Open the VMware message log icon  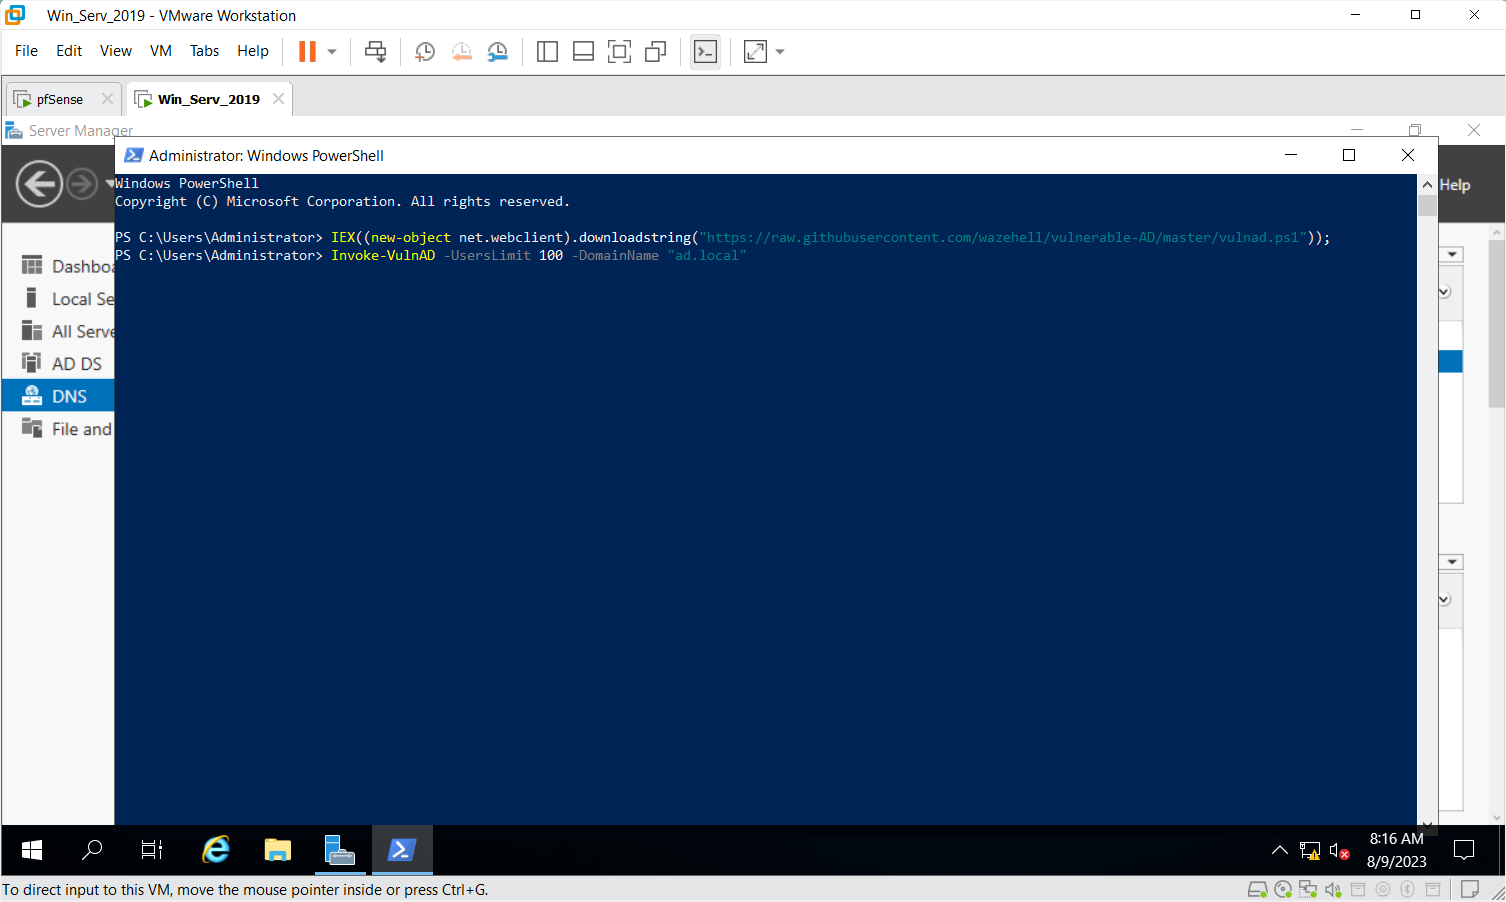point(1470,890)
